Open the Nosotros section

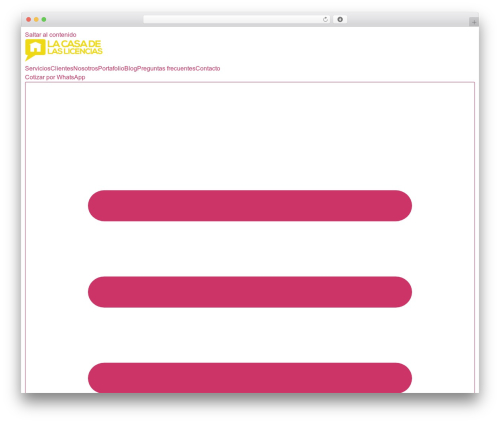(x=86, y=68)
